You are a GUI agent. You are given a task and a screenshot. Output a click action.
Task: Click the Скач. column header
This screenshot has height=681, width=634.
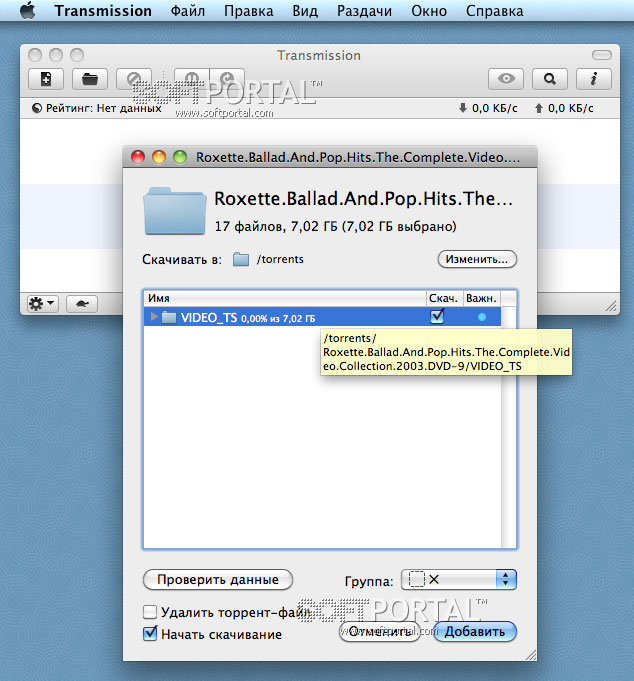[444, 298]
